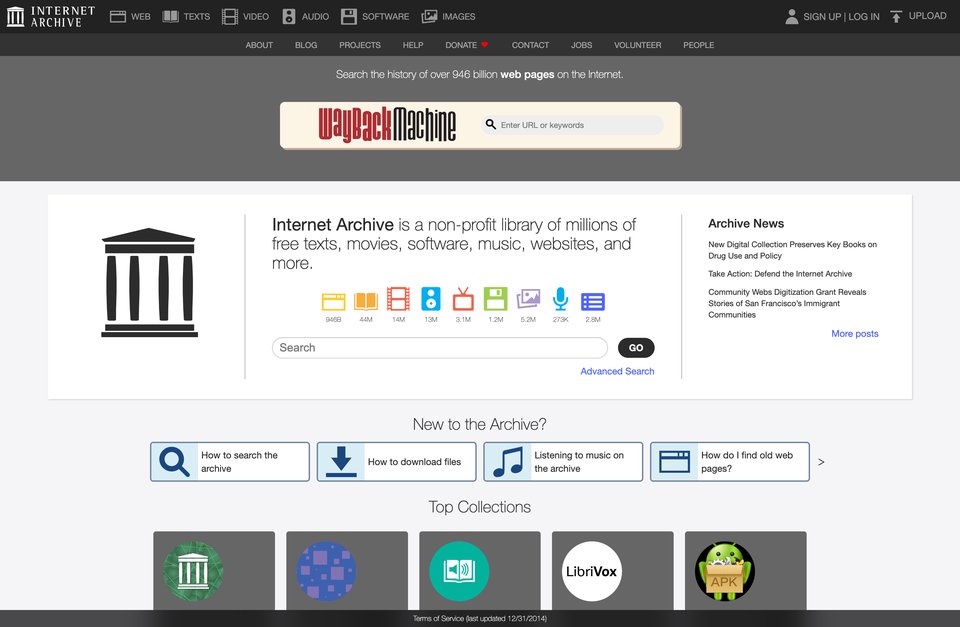Click the Upload arrow icon
The width and height of the screenshot is (960, 627).
point(896,17)
